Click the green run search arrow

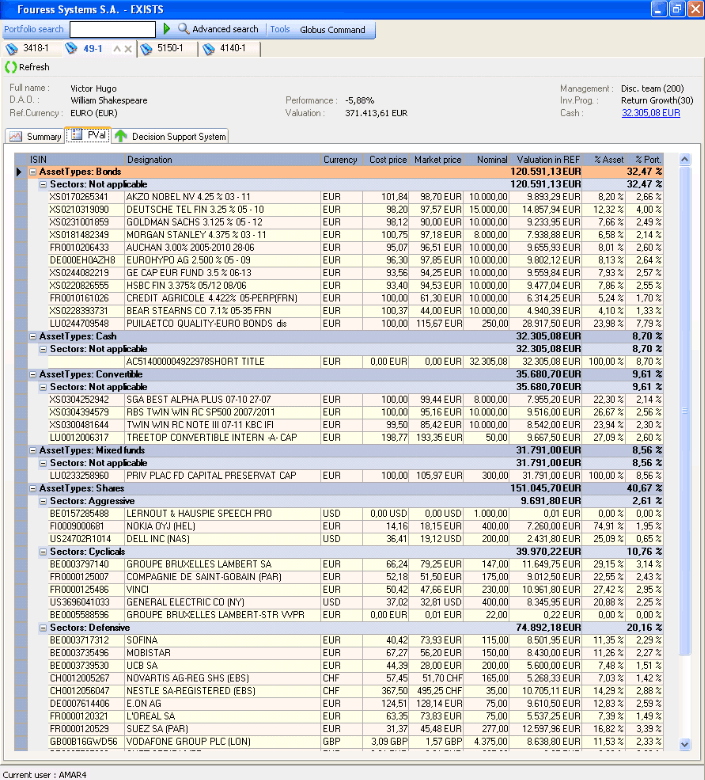coord(167,29)
